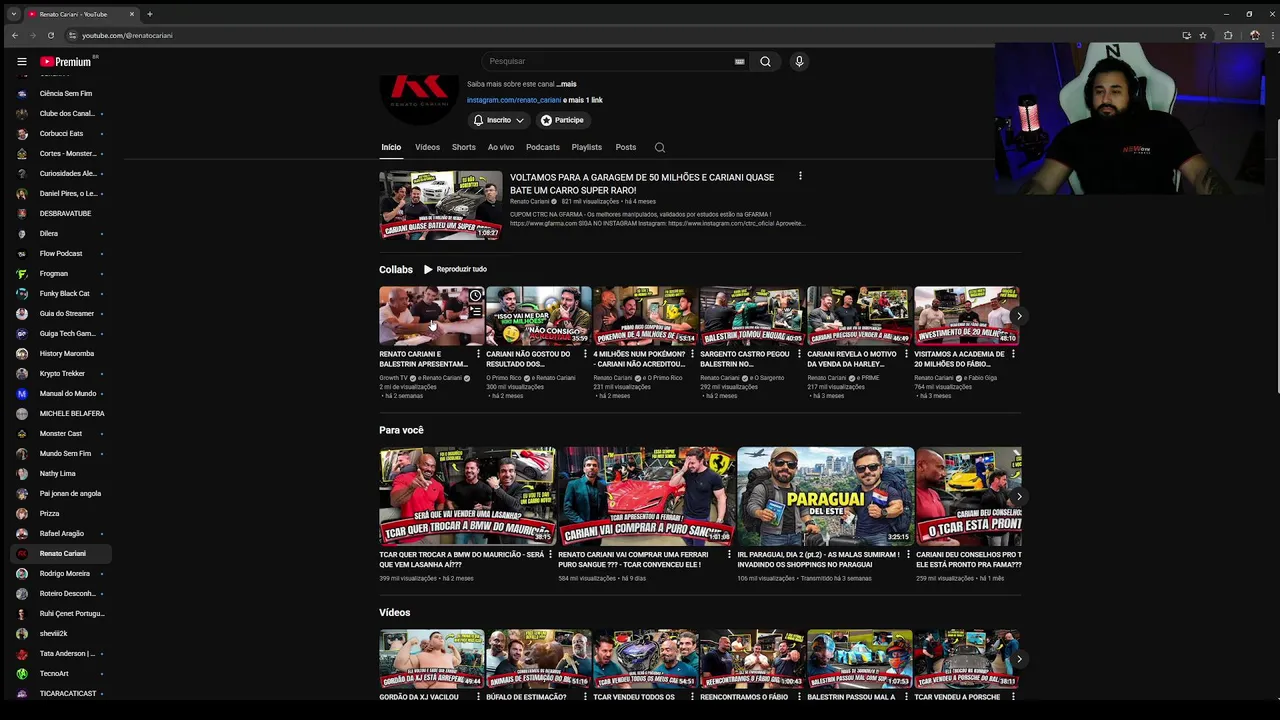Open the Posts tab
The image size is (1280, 720).
626,147
